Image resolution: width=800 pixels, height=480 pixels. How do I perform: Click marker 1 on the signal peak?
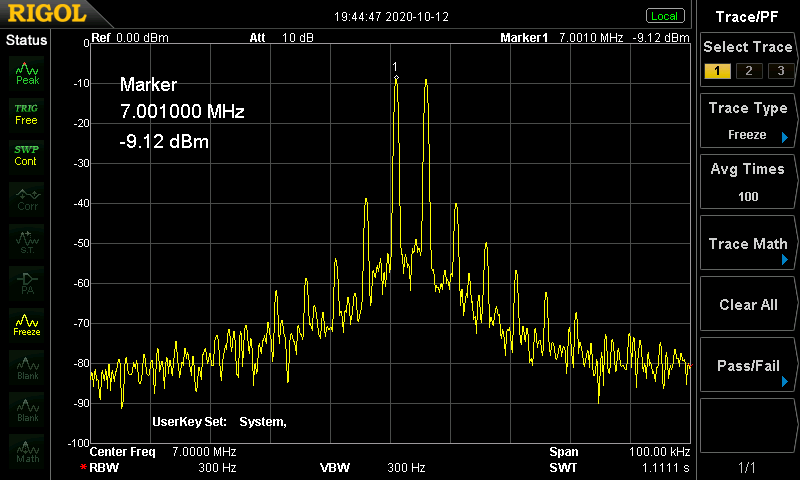pos(396,76)
